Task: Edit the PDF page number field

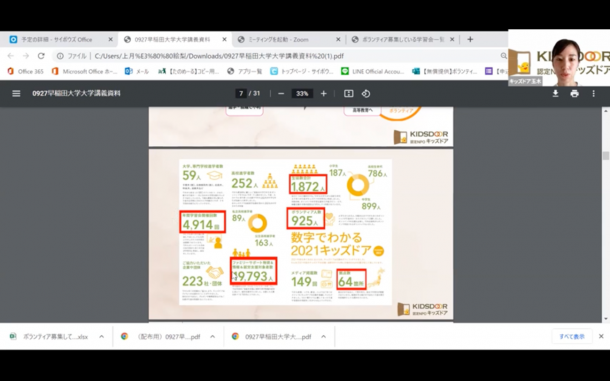Action: pos(241,93)
